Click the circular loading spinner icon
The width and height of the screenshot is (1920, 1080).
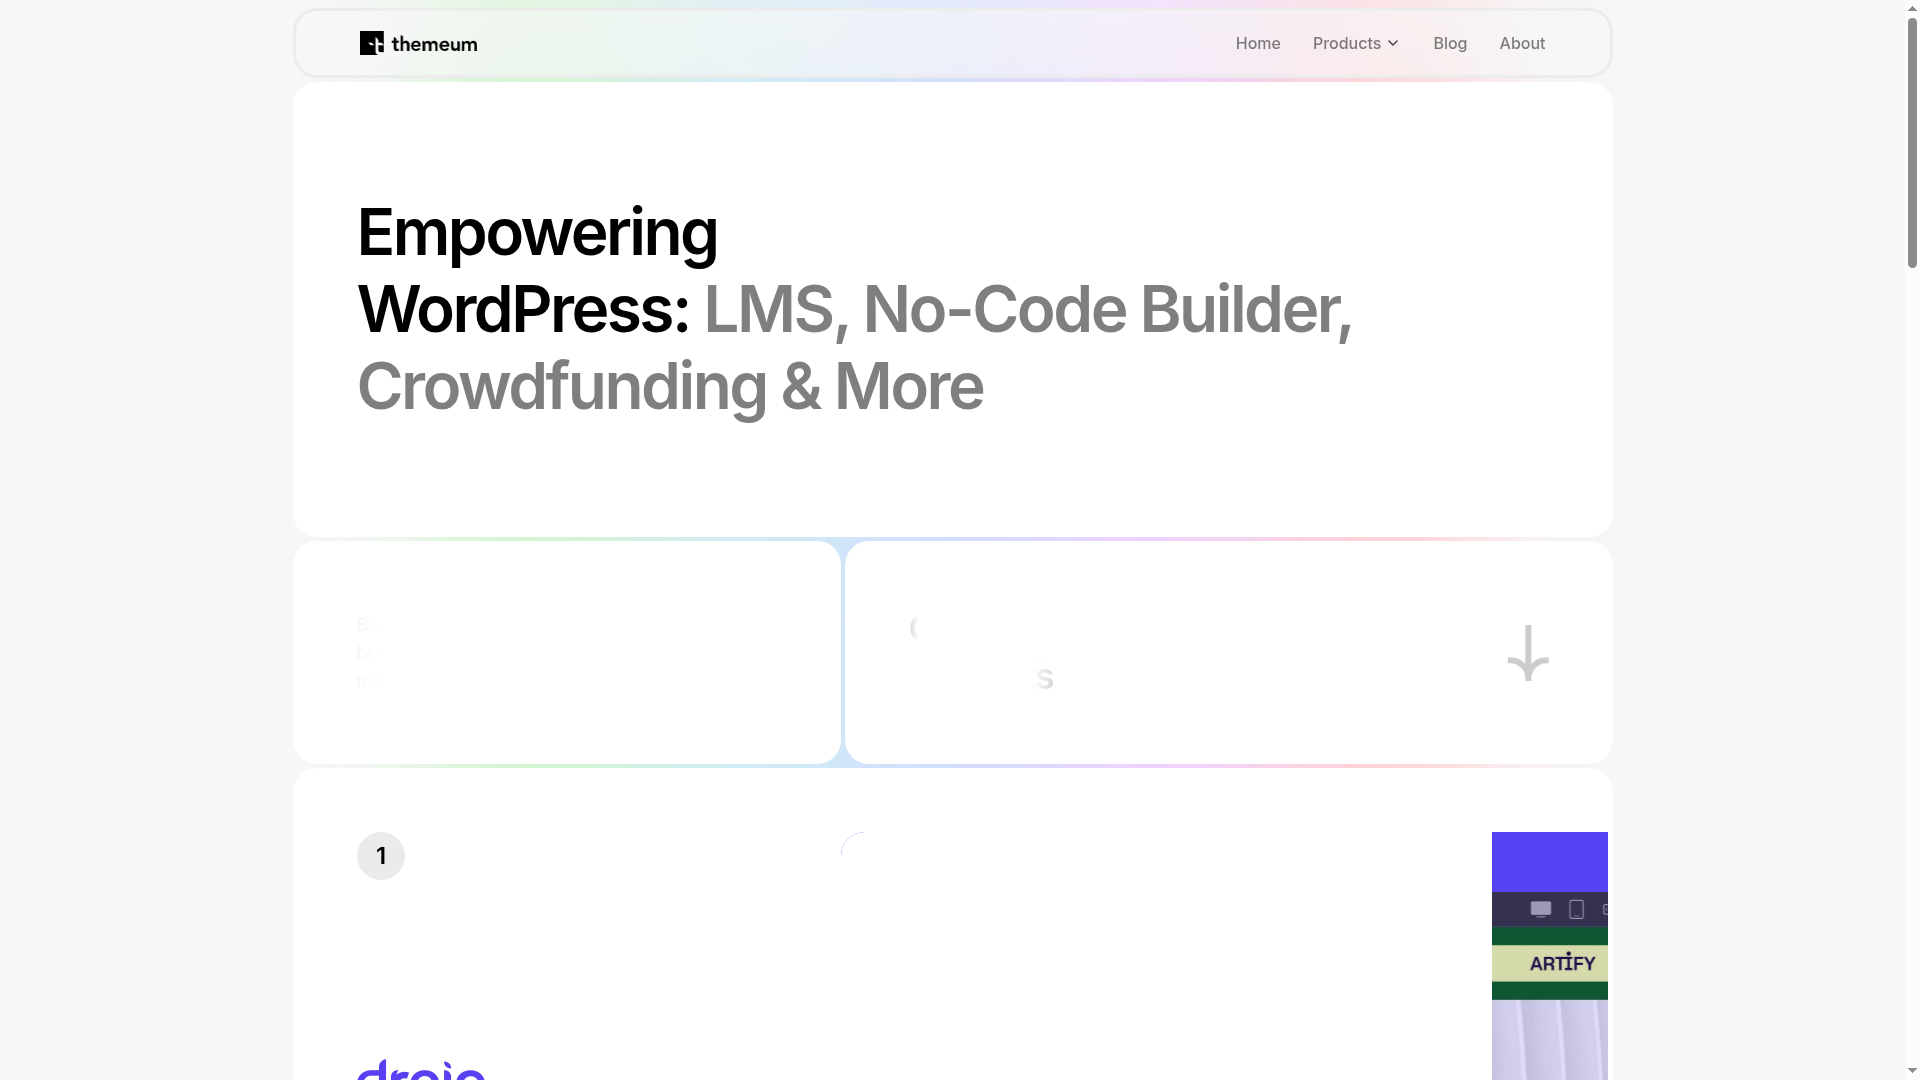tap(855, 849)
